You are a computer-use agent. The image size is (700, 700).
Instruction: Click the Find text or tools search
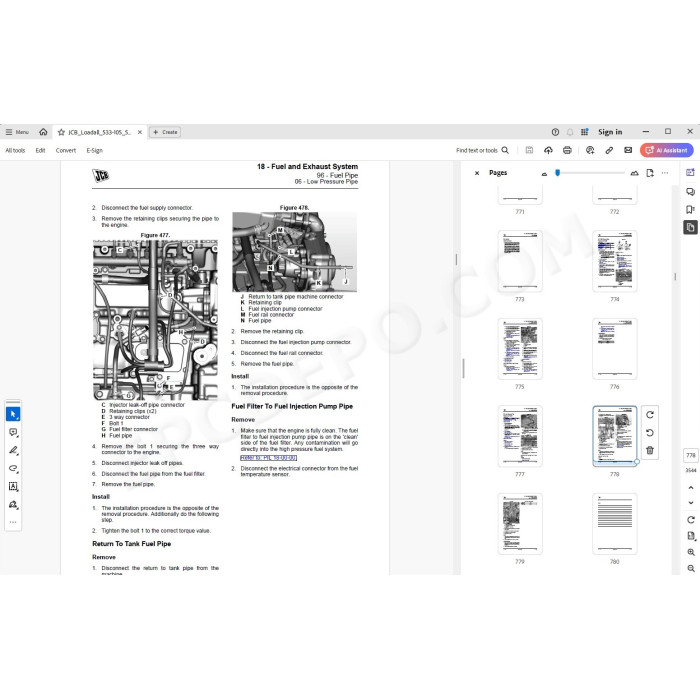click(482, 150)
